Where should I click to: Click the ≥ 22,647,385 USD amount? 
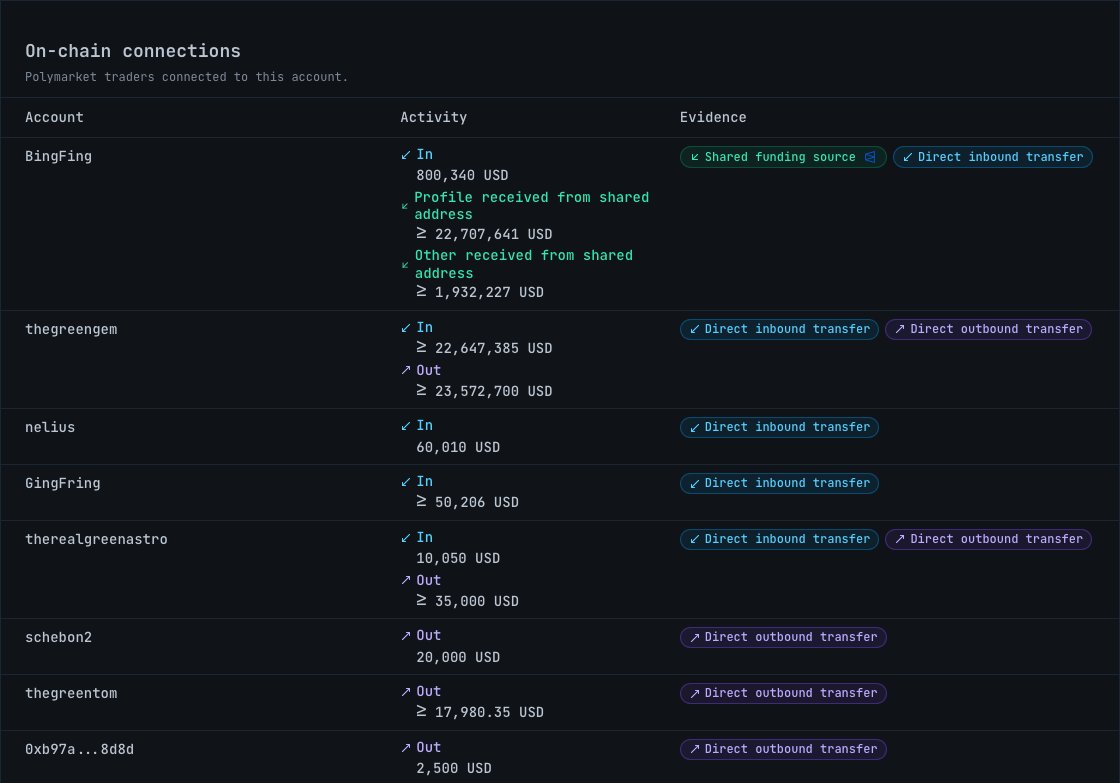pyautogui.click(x=484, y=349)
